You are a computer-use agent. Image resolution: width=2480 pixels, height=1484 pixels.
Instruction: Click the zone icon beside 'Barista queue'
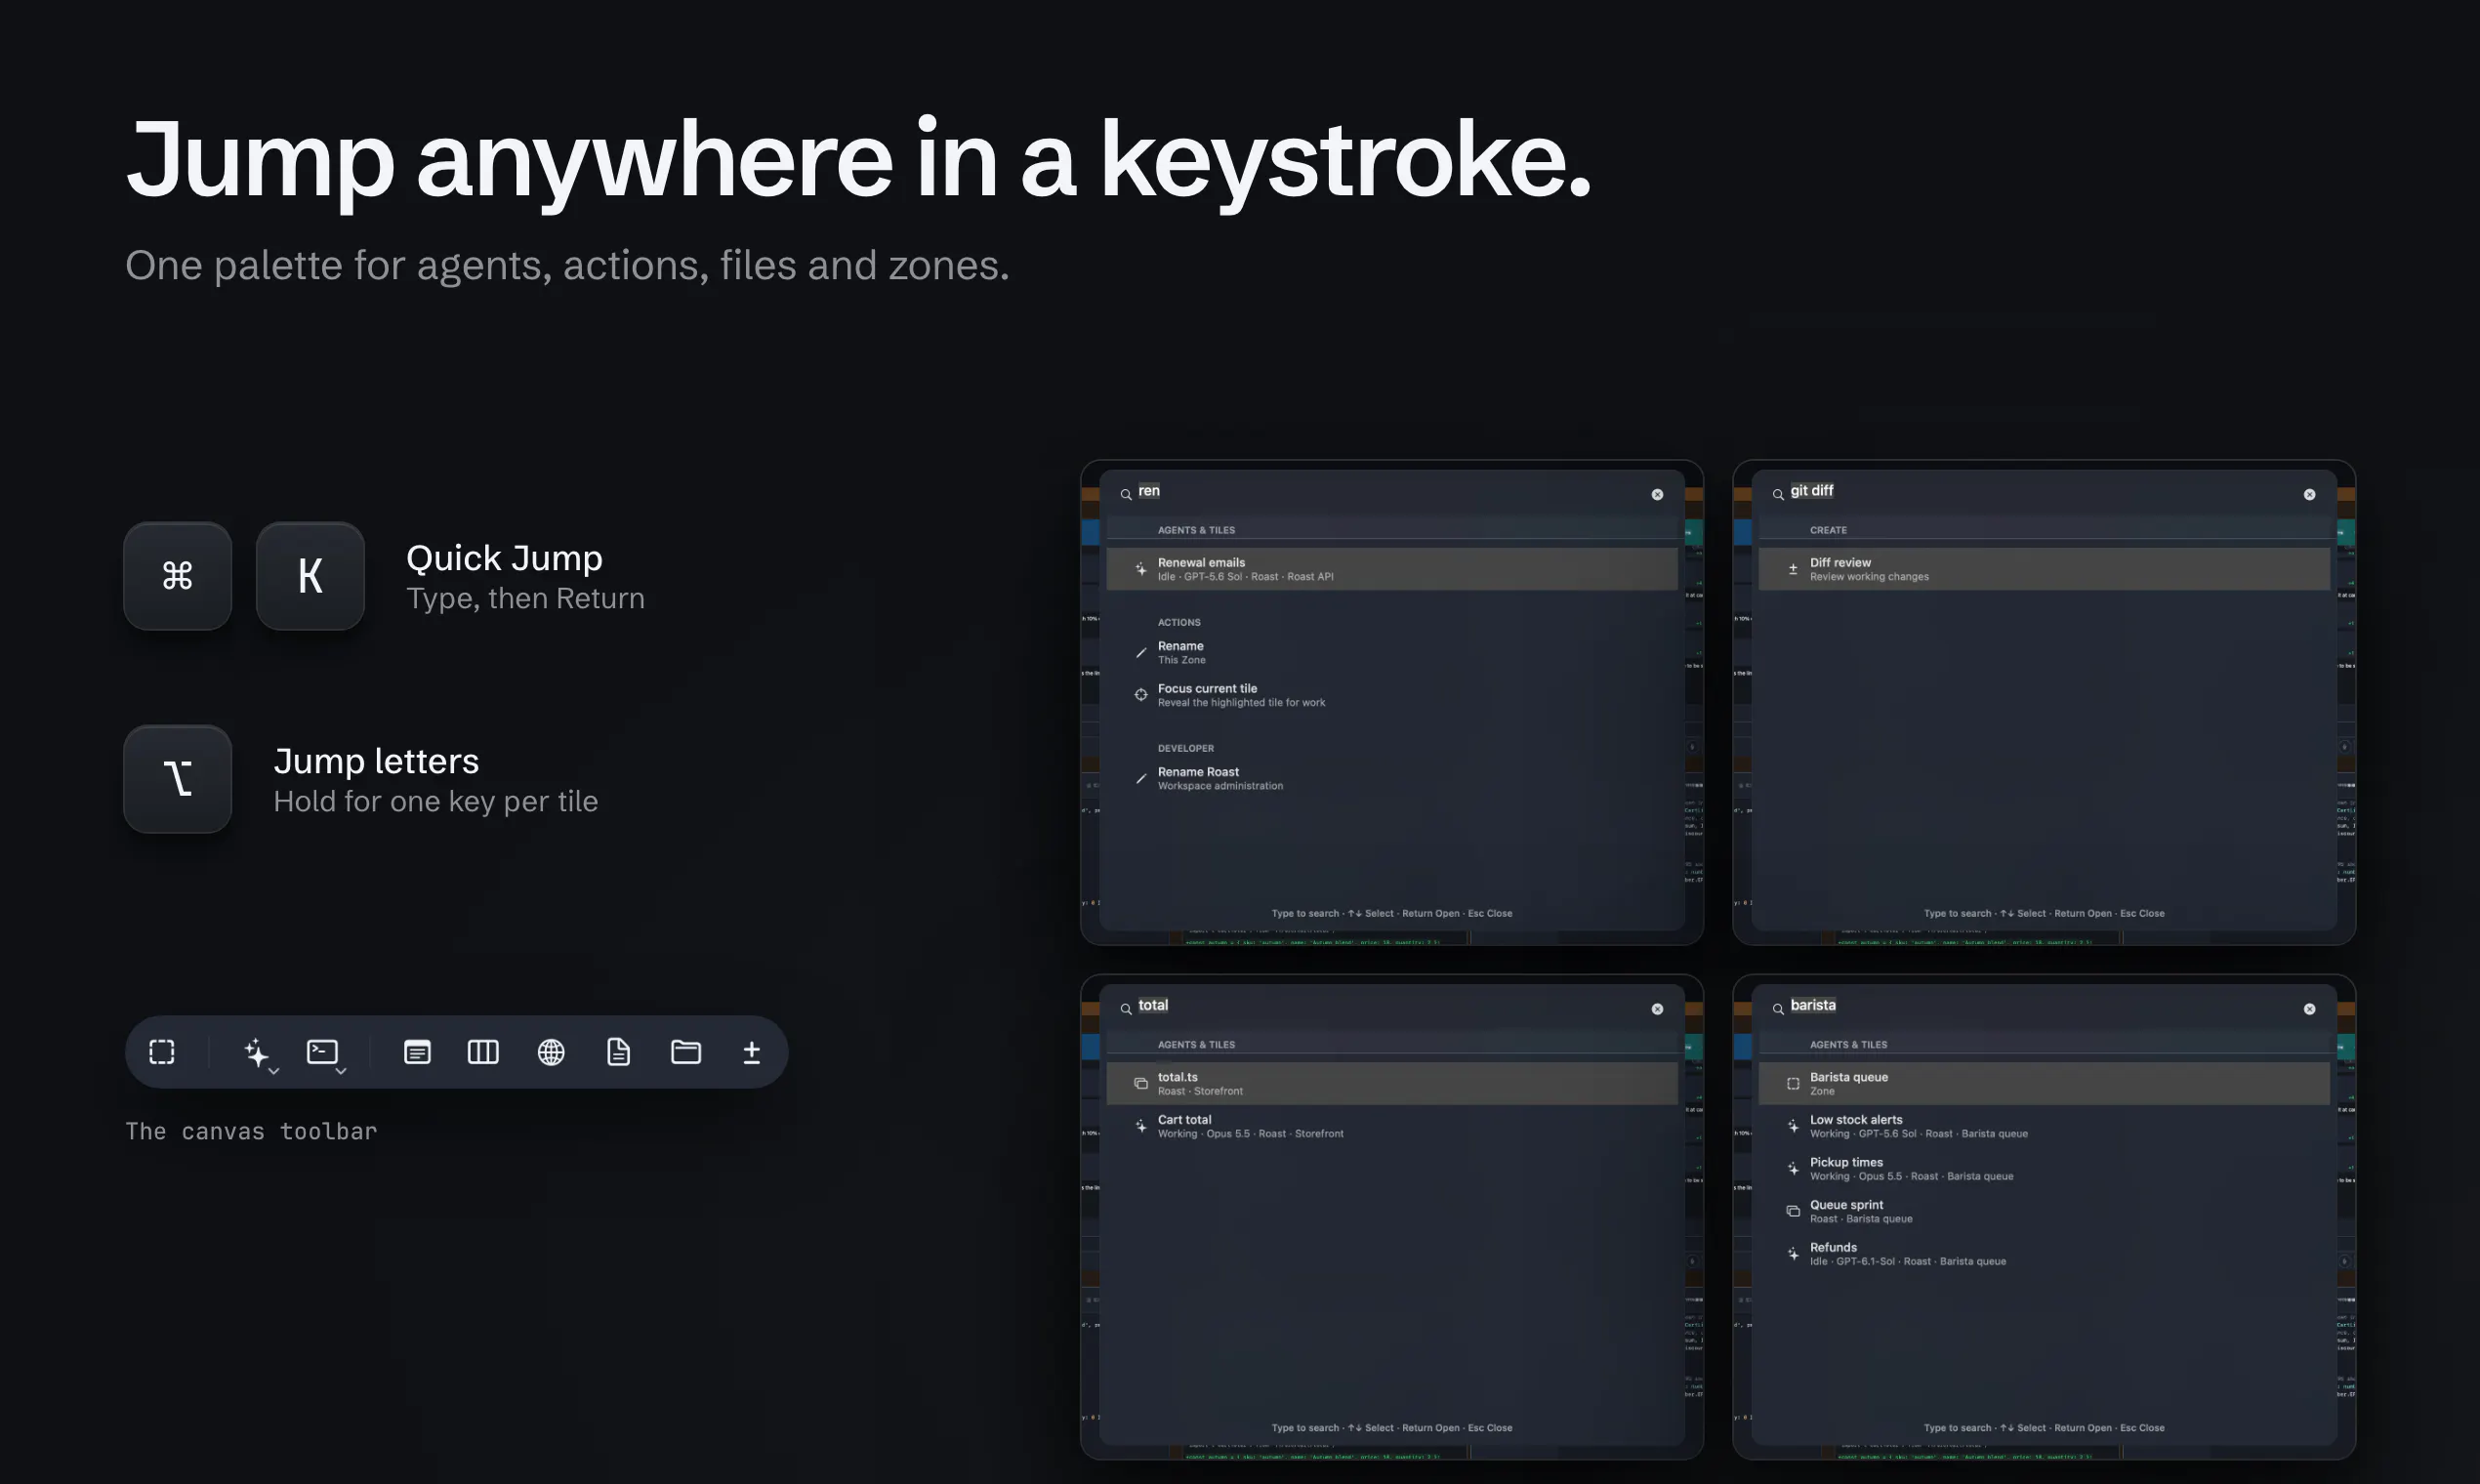point(1793,1084)
